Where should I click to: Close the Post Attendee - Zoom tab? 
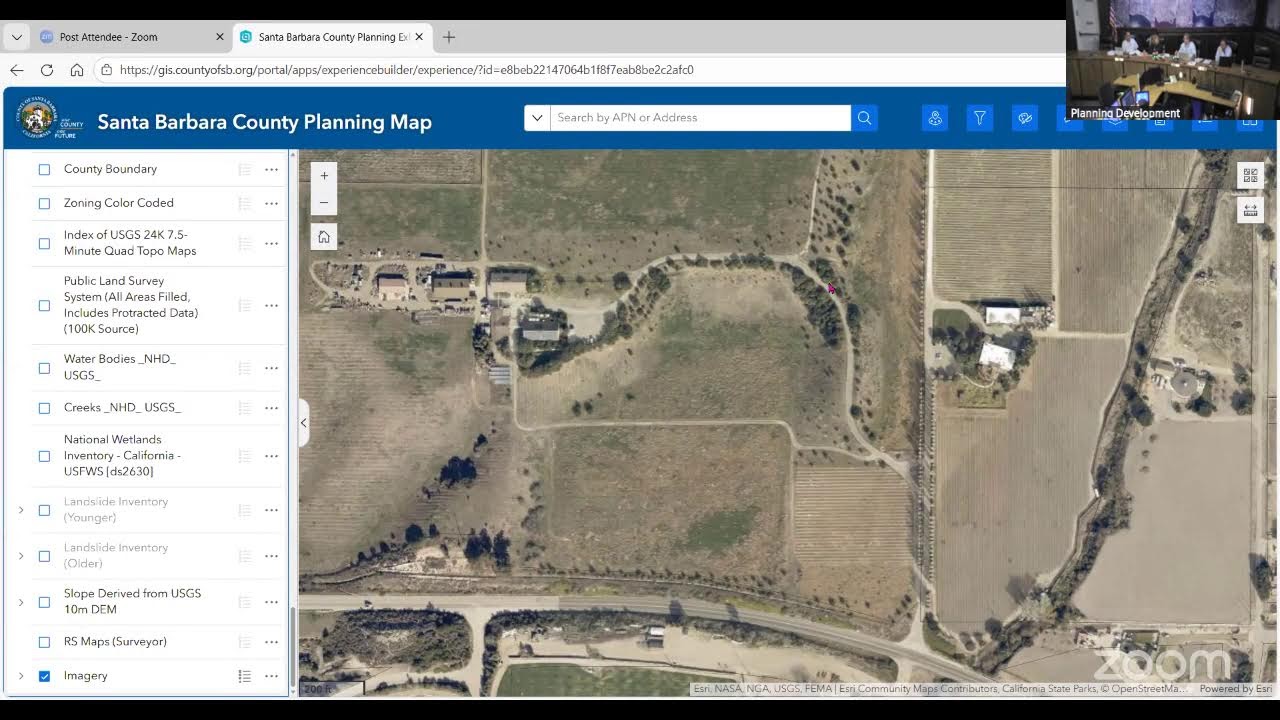pos(220,37)
